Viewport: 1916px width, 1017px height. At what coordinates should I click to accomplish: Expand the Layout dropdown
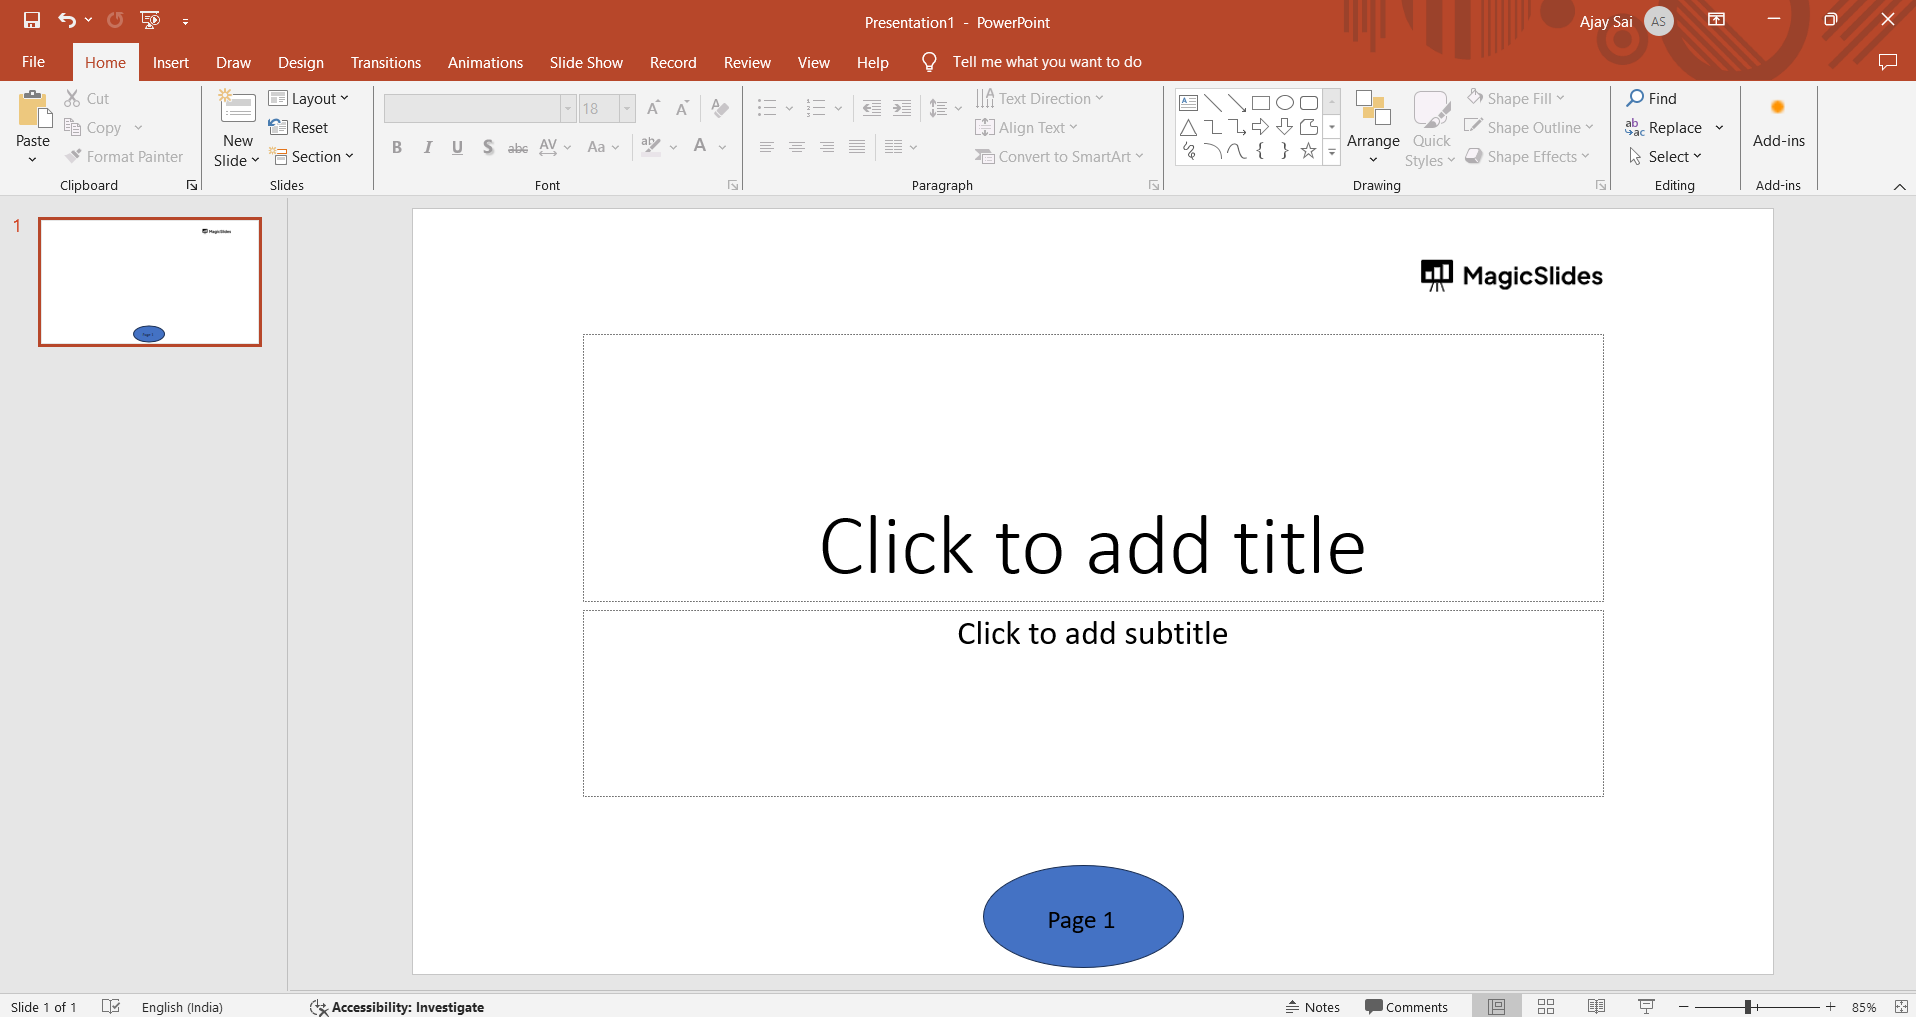coord(309,98)
